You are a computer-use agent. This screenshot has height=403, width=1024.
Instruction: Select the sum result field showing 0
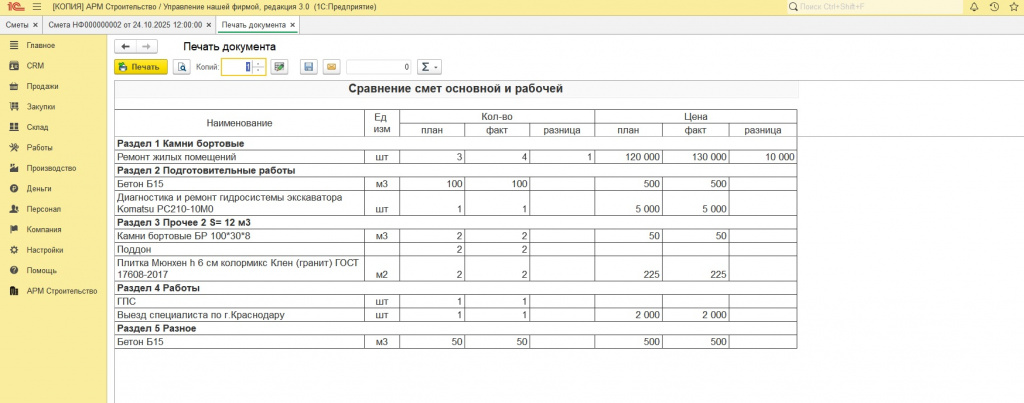tap(379, 67)
